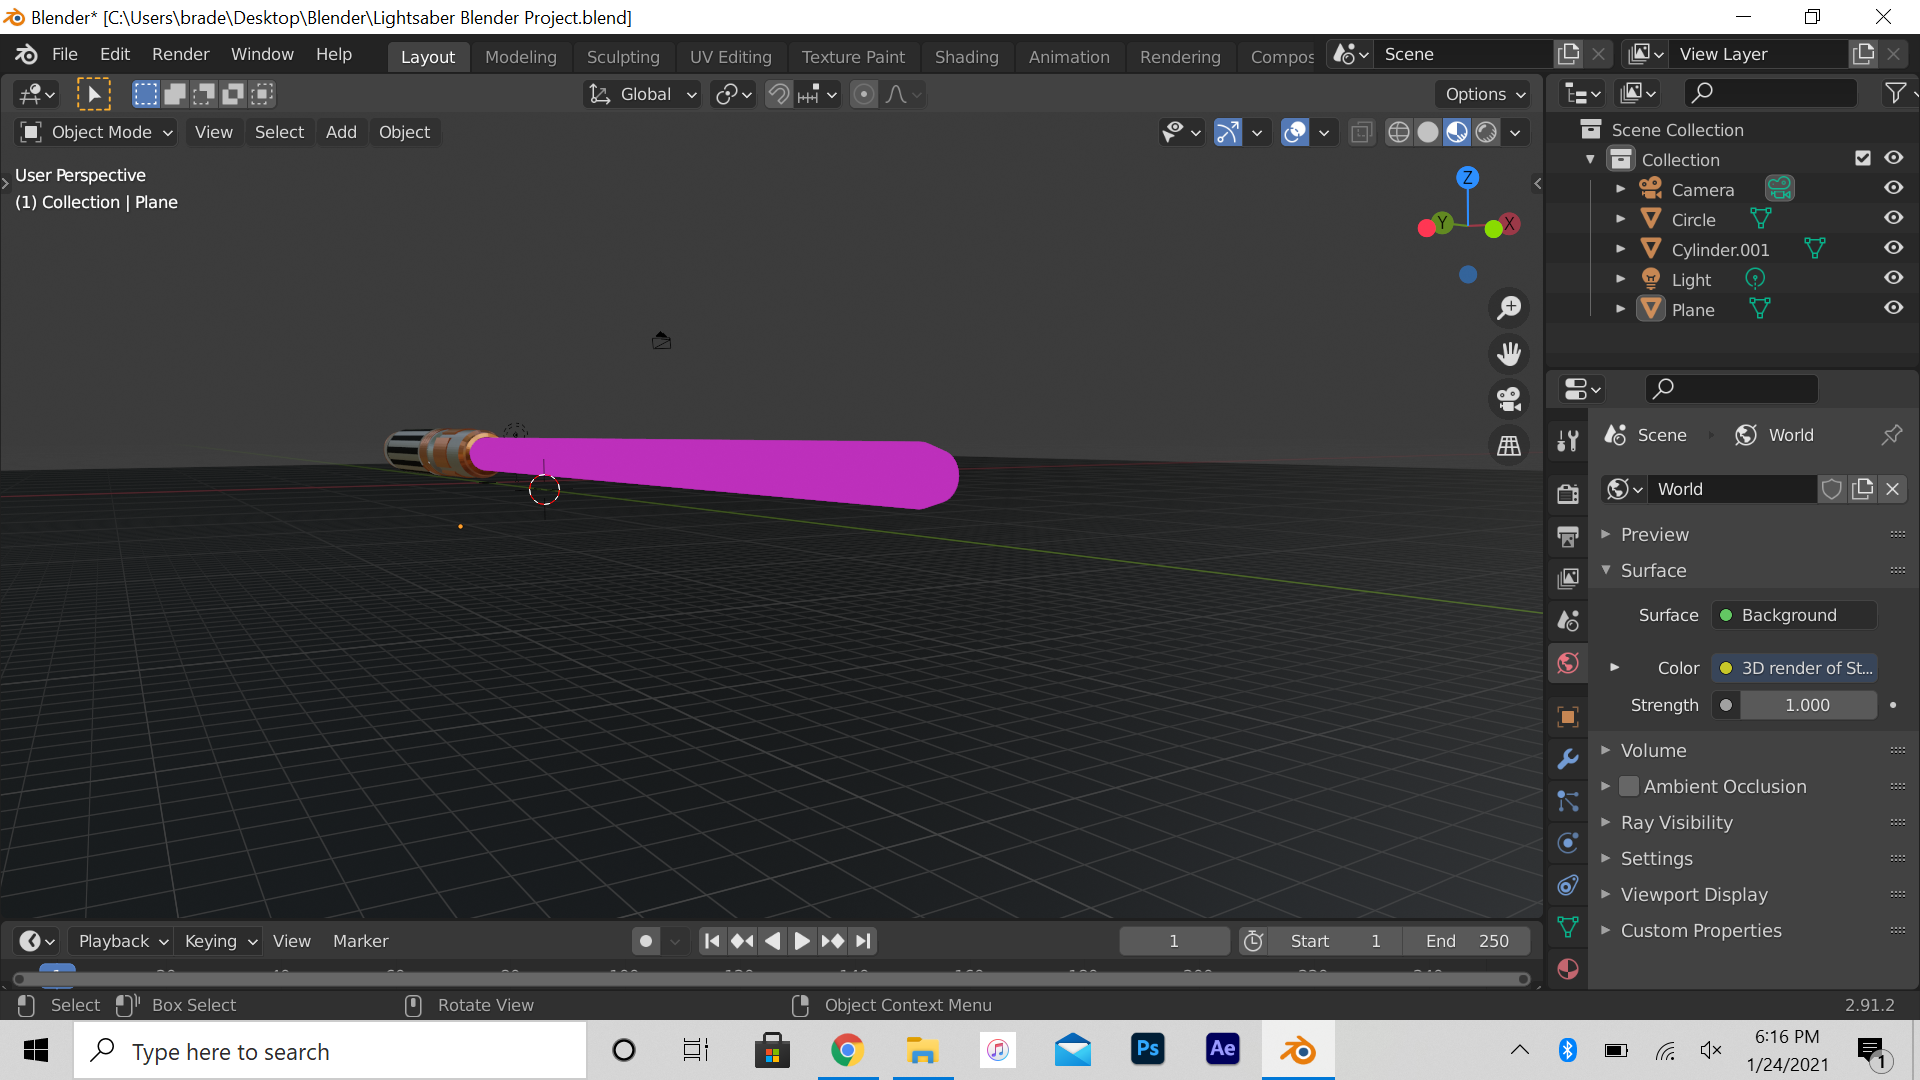
Task: Open the viewport Options dropdown
Action: coord(1484,94)
